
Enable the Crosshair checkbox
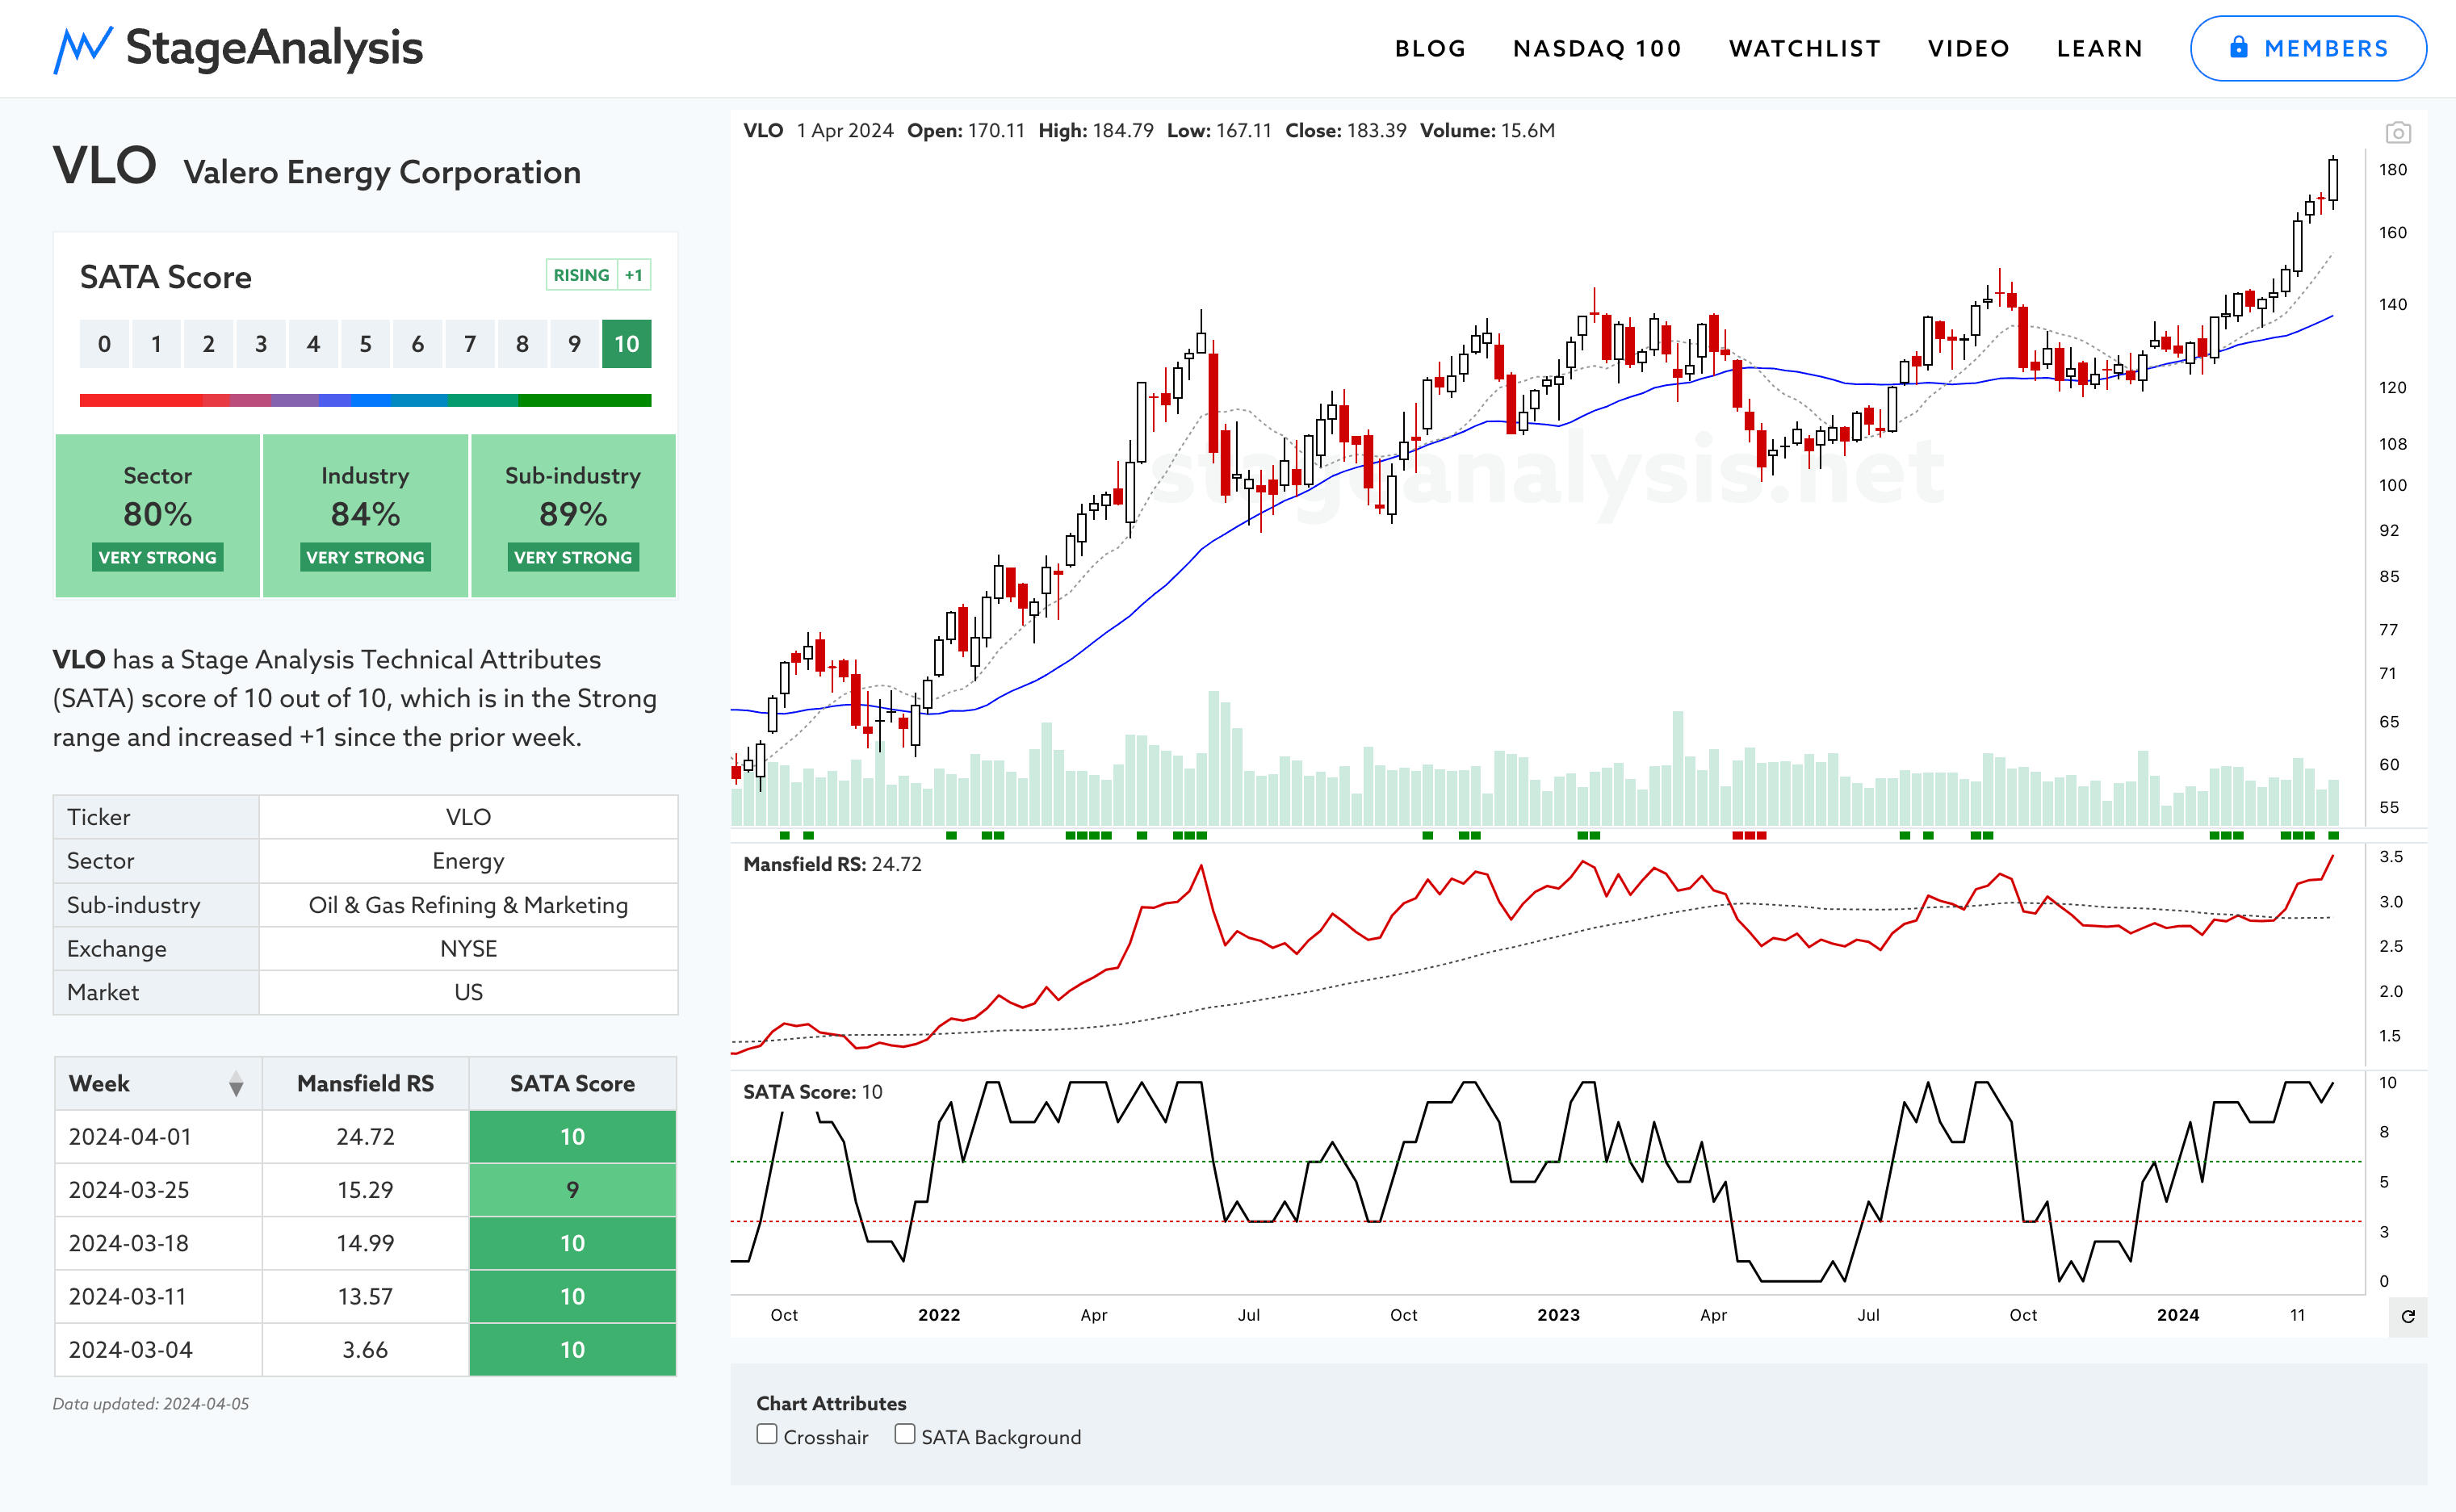(x=767, y=1434)
